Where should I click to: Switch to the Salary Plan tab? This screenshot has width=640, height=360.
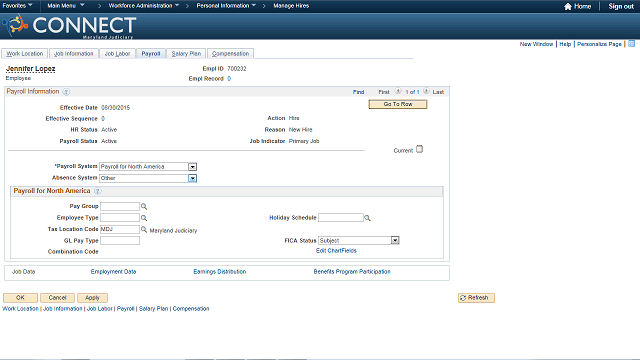[186, 53]
